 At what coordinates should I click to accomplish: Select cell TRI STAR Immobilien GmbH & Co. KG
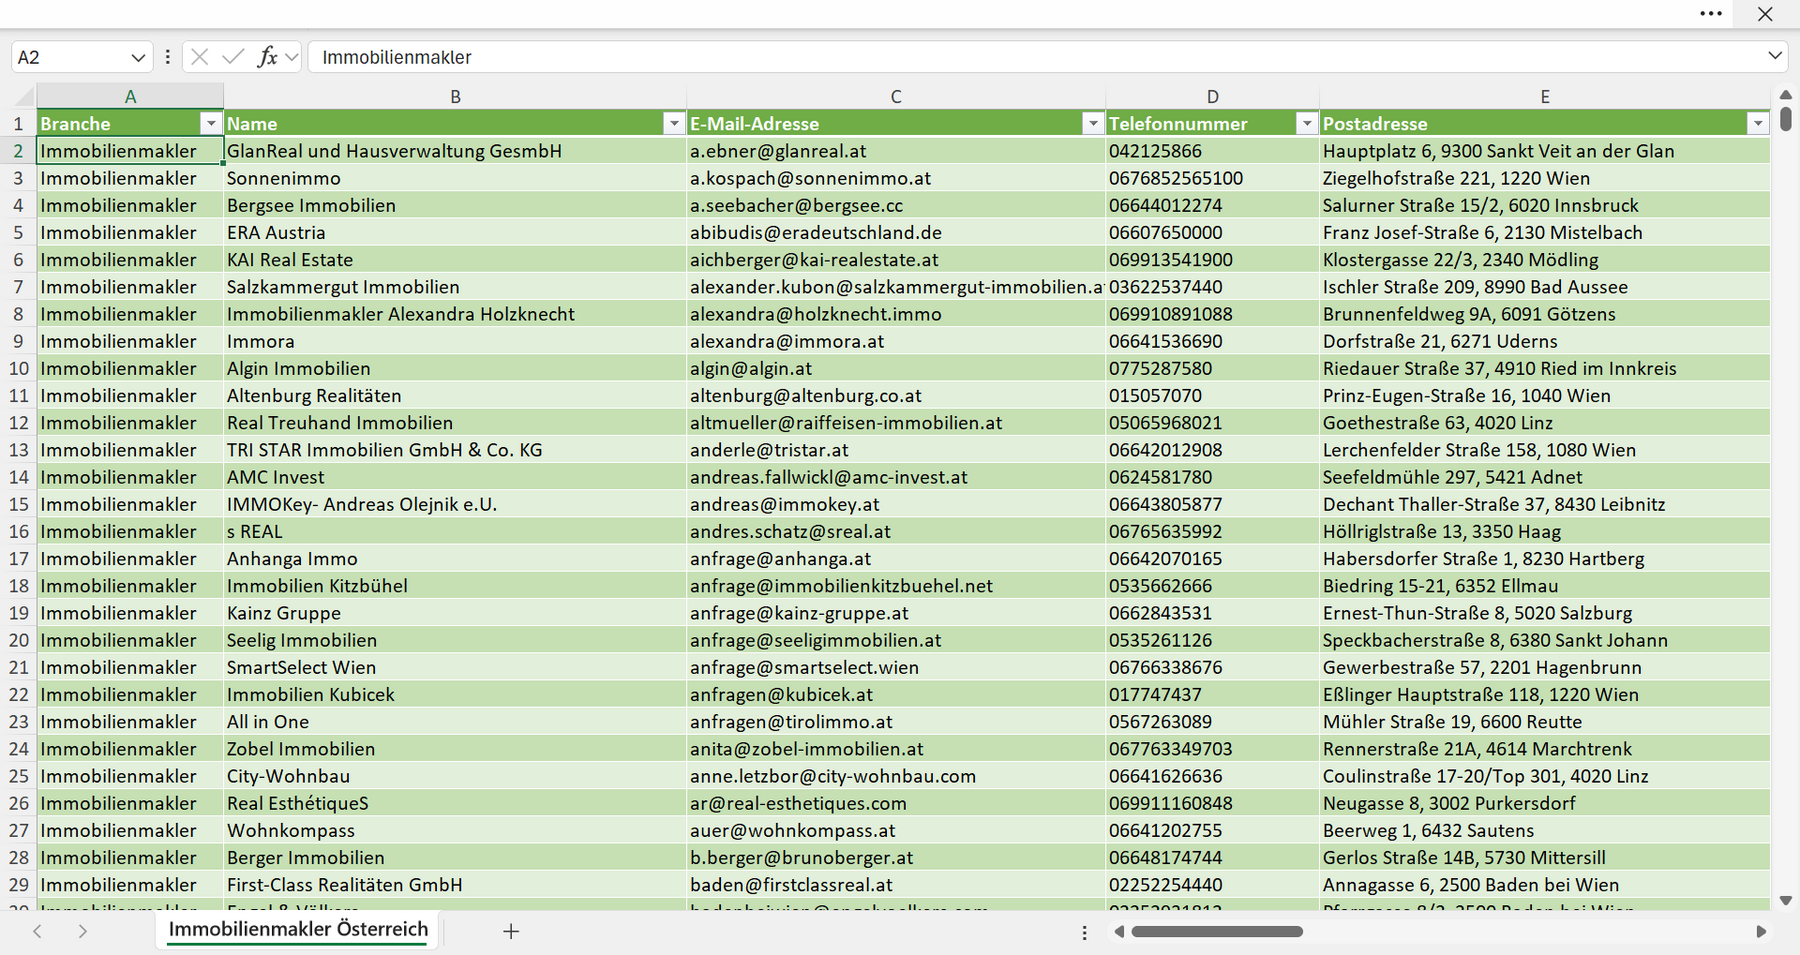pyautogui.click(x=455, y=450)
